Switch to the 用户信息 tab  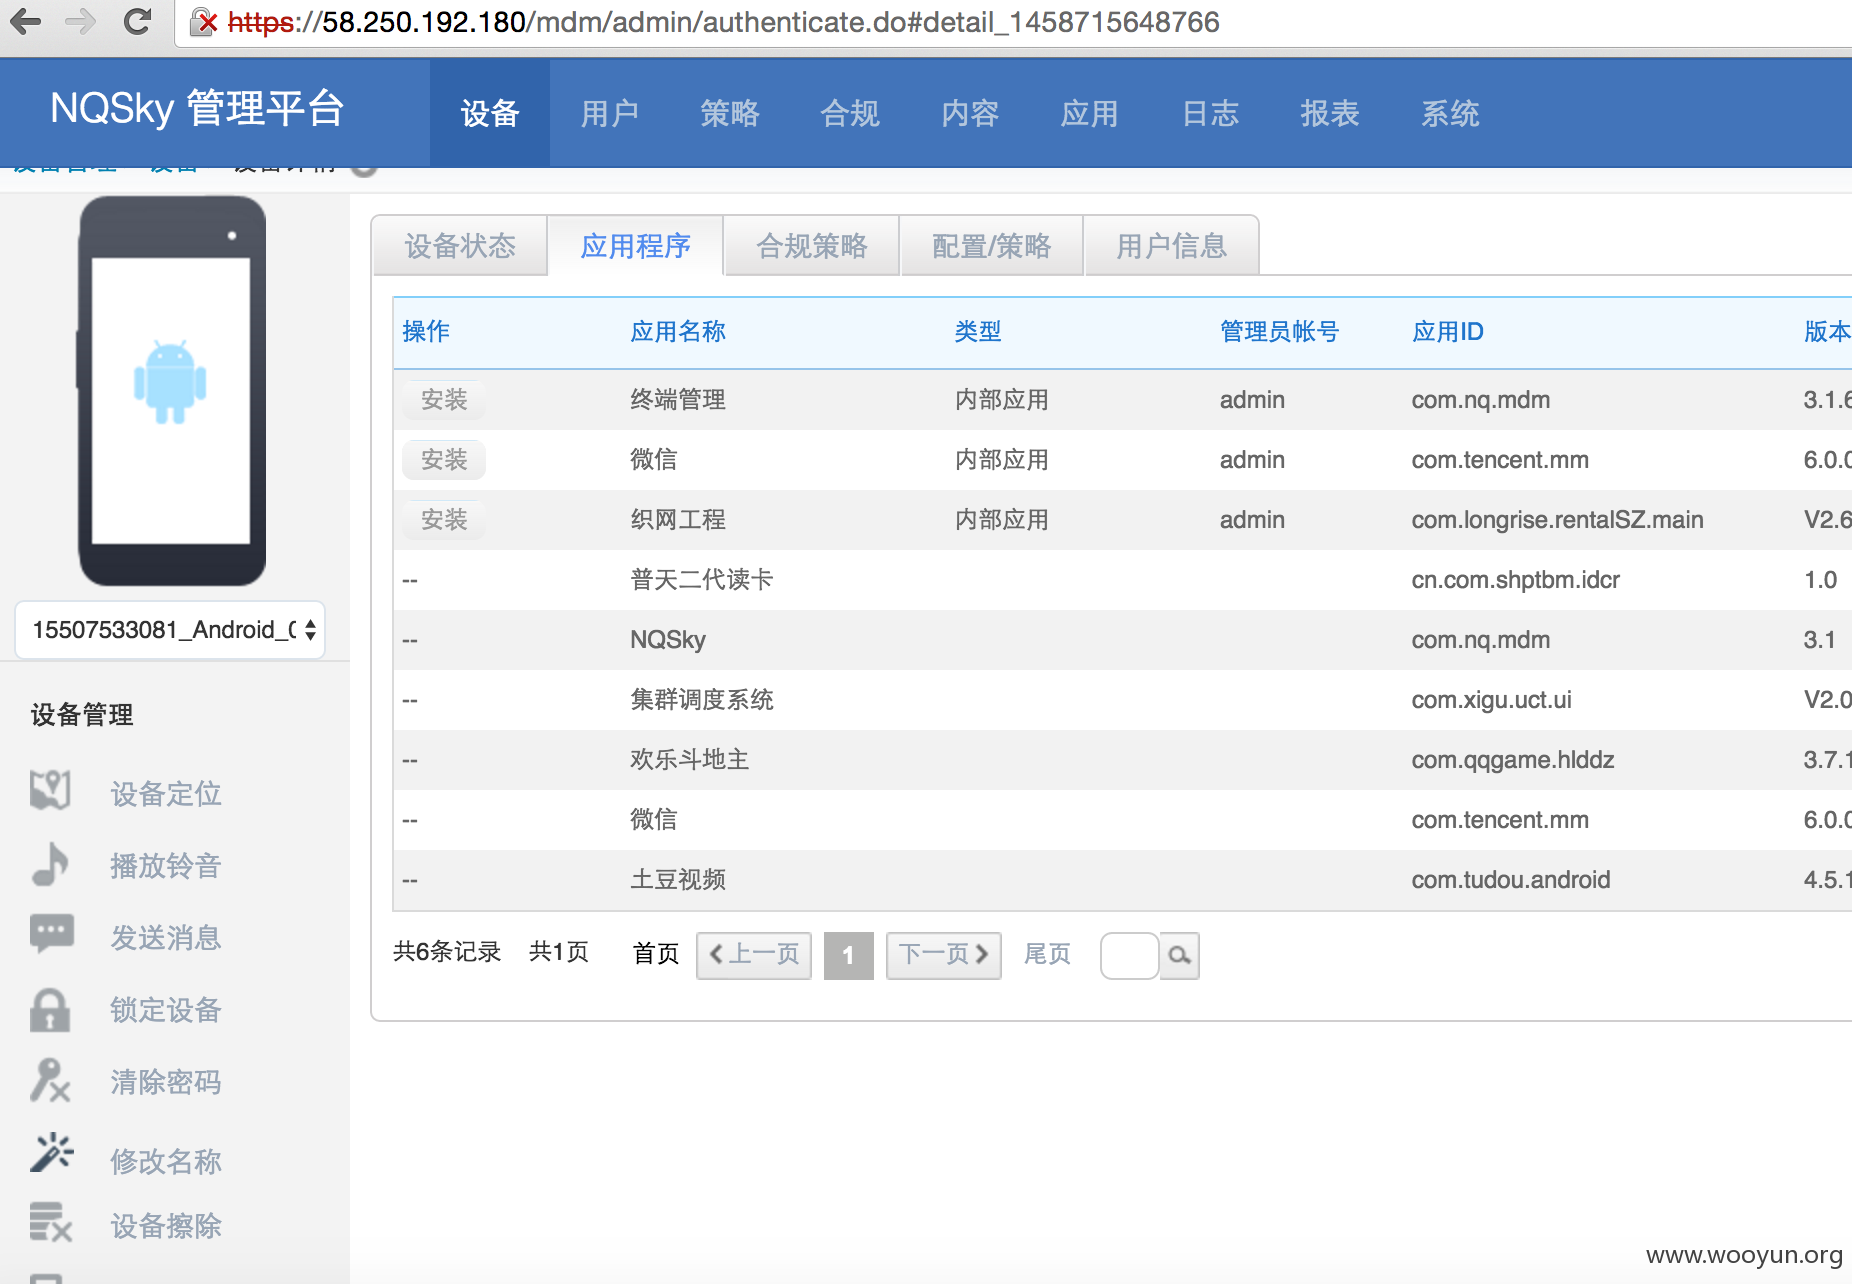coord(1172,246)
